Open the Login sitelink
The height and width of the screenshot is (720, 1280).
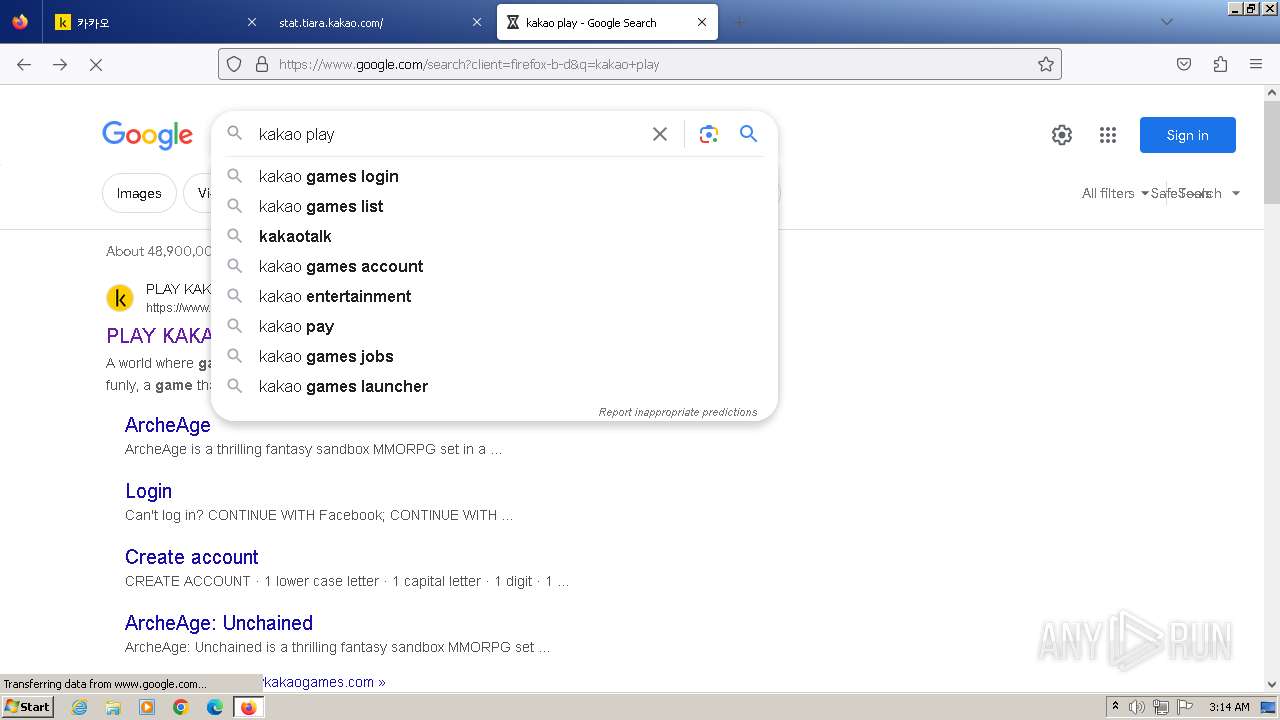coord(149,491)
